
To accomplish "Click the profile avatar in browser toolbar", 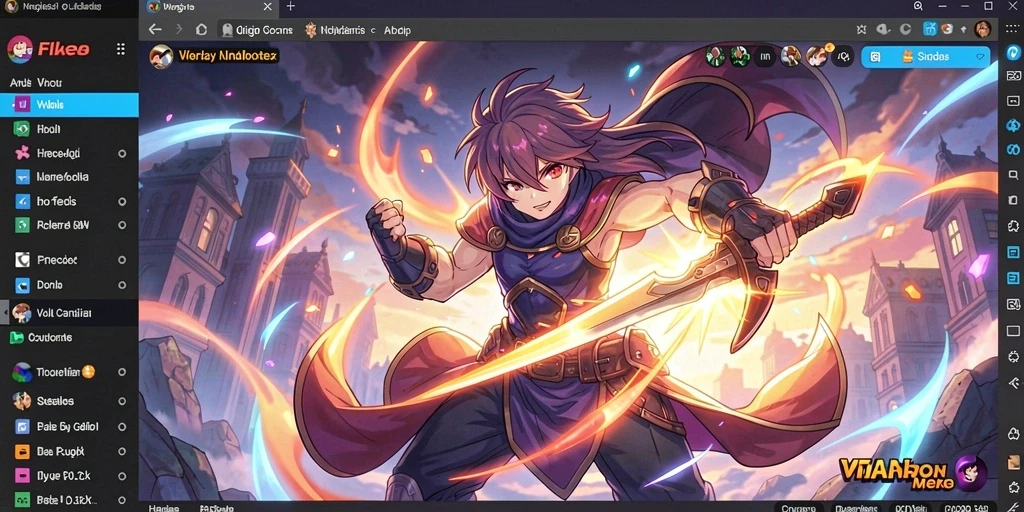I will coord(982,29).
